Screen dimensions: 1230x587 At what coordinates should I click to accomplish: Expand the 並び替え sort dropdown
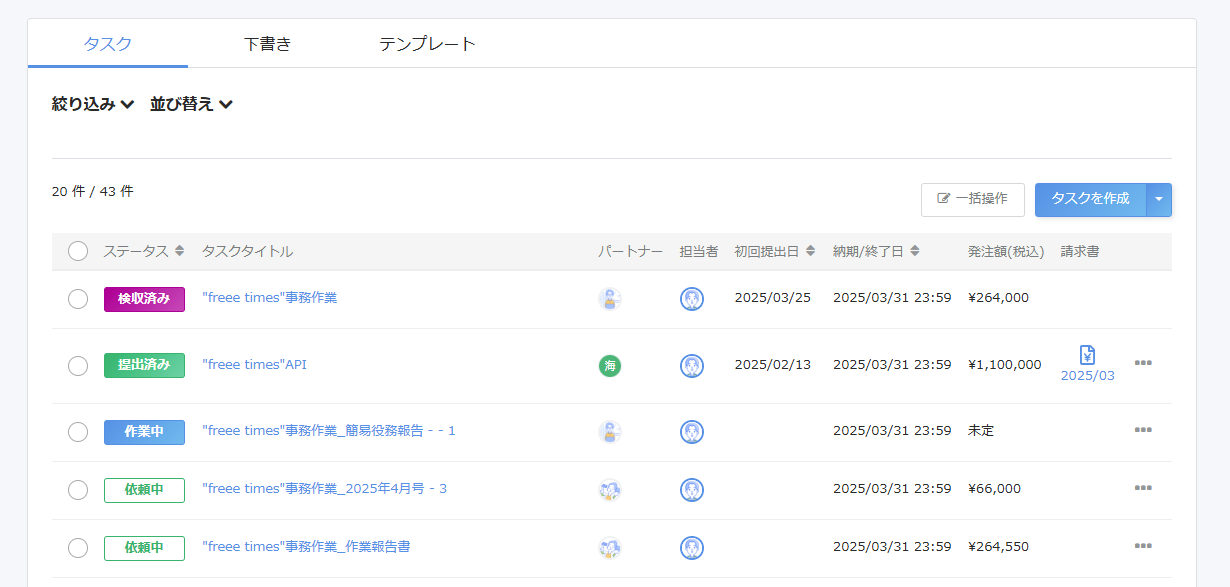pos(191,104)
